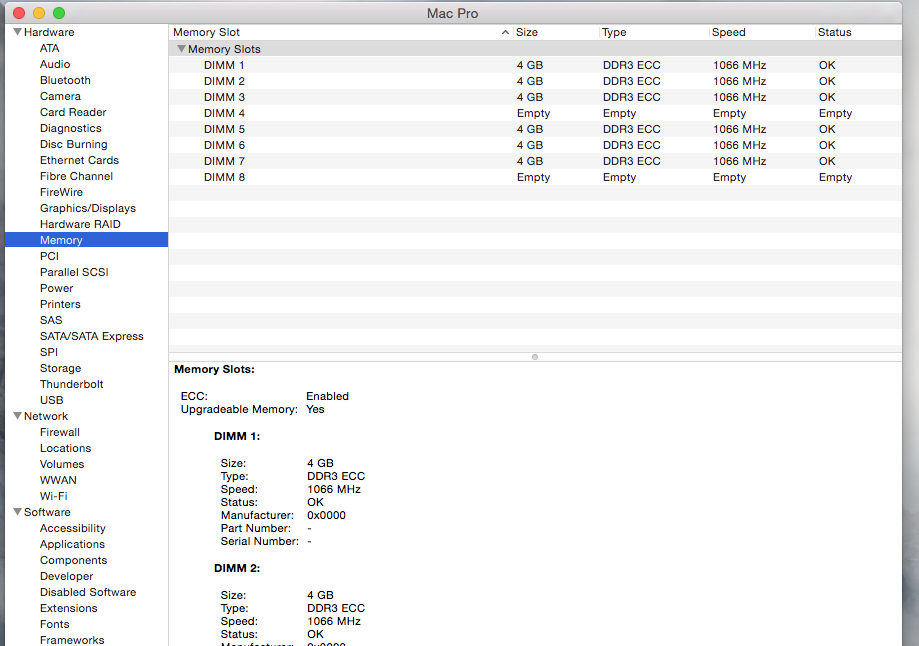Select Thunderbolt in the sidebar

click(x=72, y=384)
